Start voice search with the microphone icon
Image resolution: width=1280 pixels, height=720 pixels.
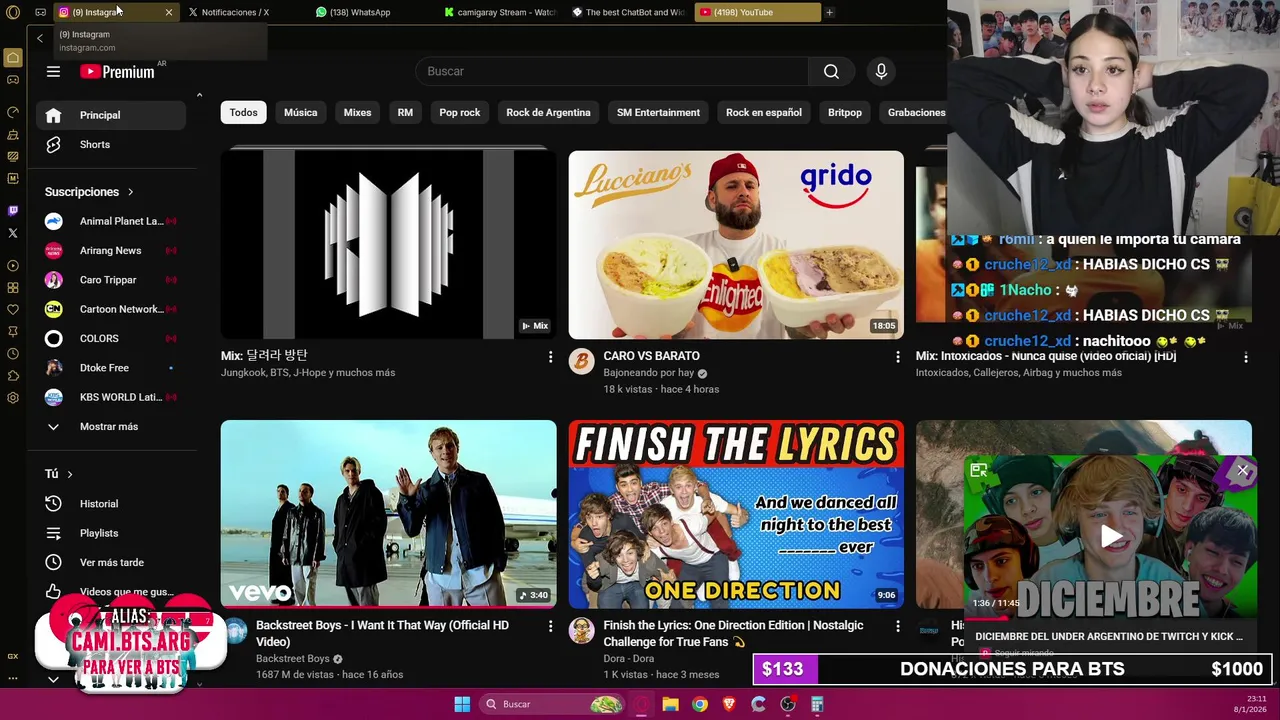coord(881,71)
